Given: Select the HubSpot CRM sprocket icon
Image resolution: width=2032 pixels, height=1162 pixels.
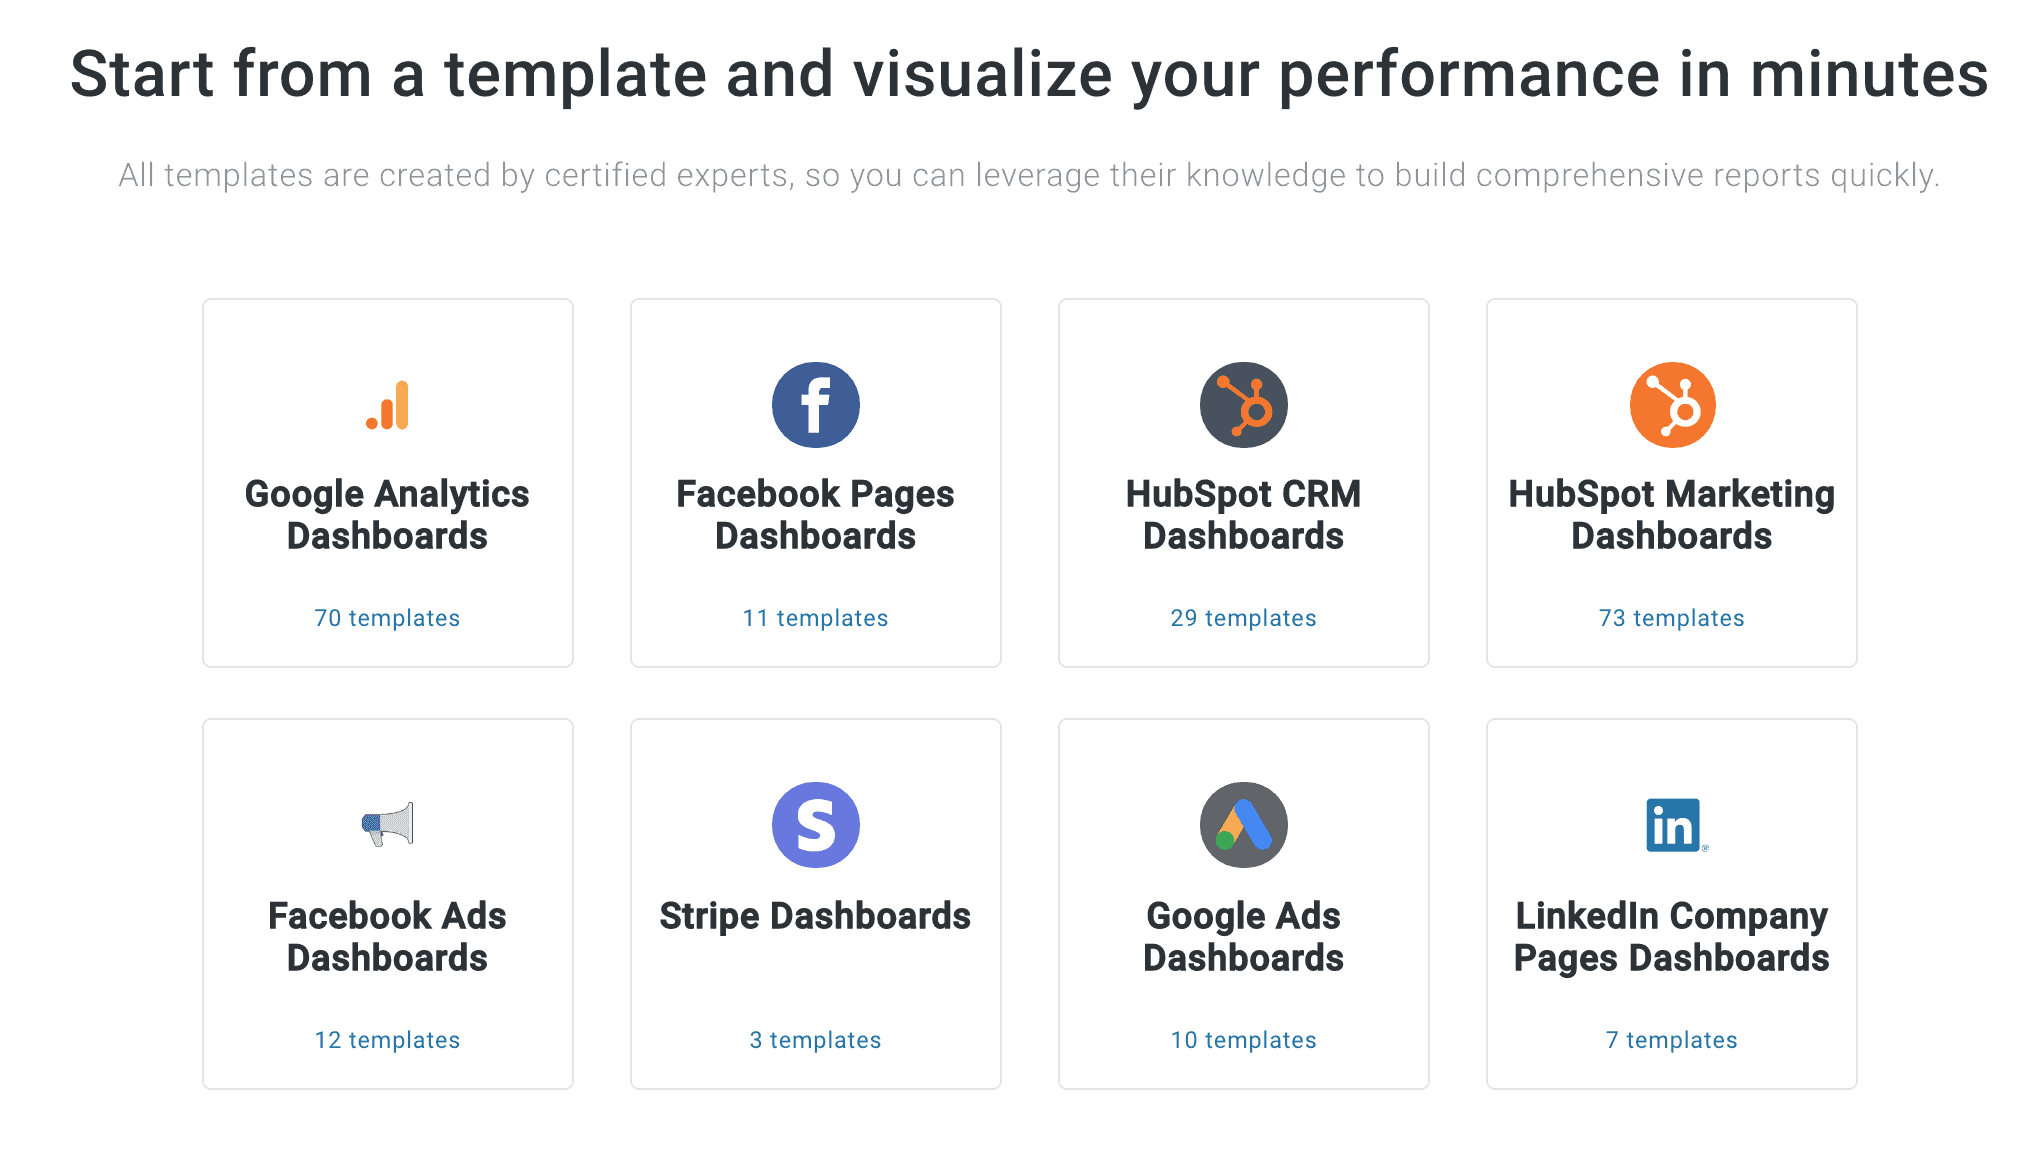Looking at the screenshot, I should click(x=1243, y=404).
